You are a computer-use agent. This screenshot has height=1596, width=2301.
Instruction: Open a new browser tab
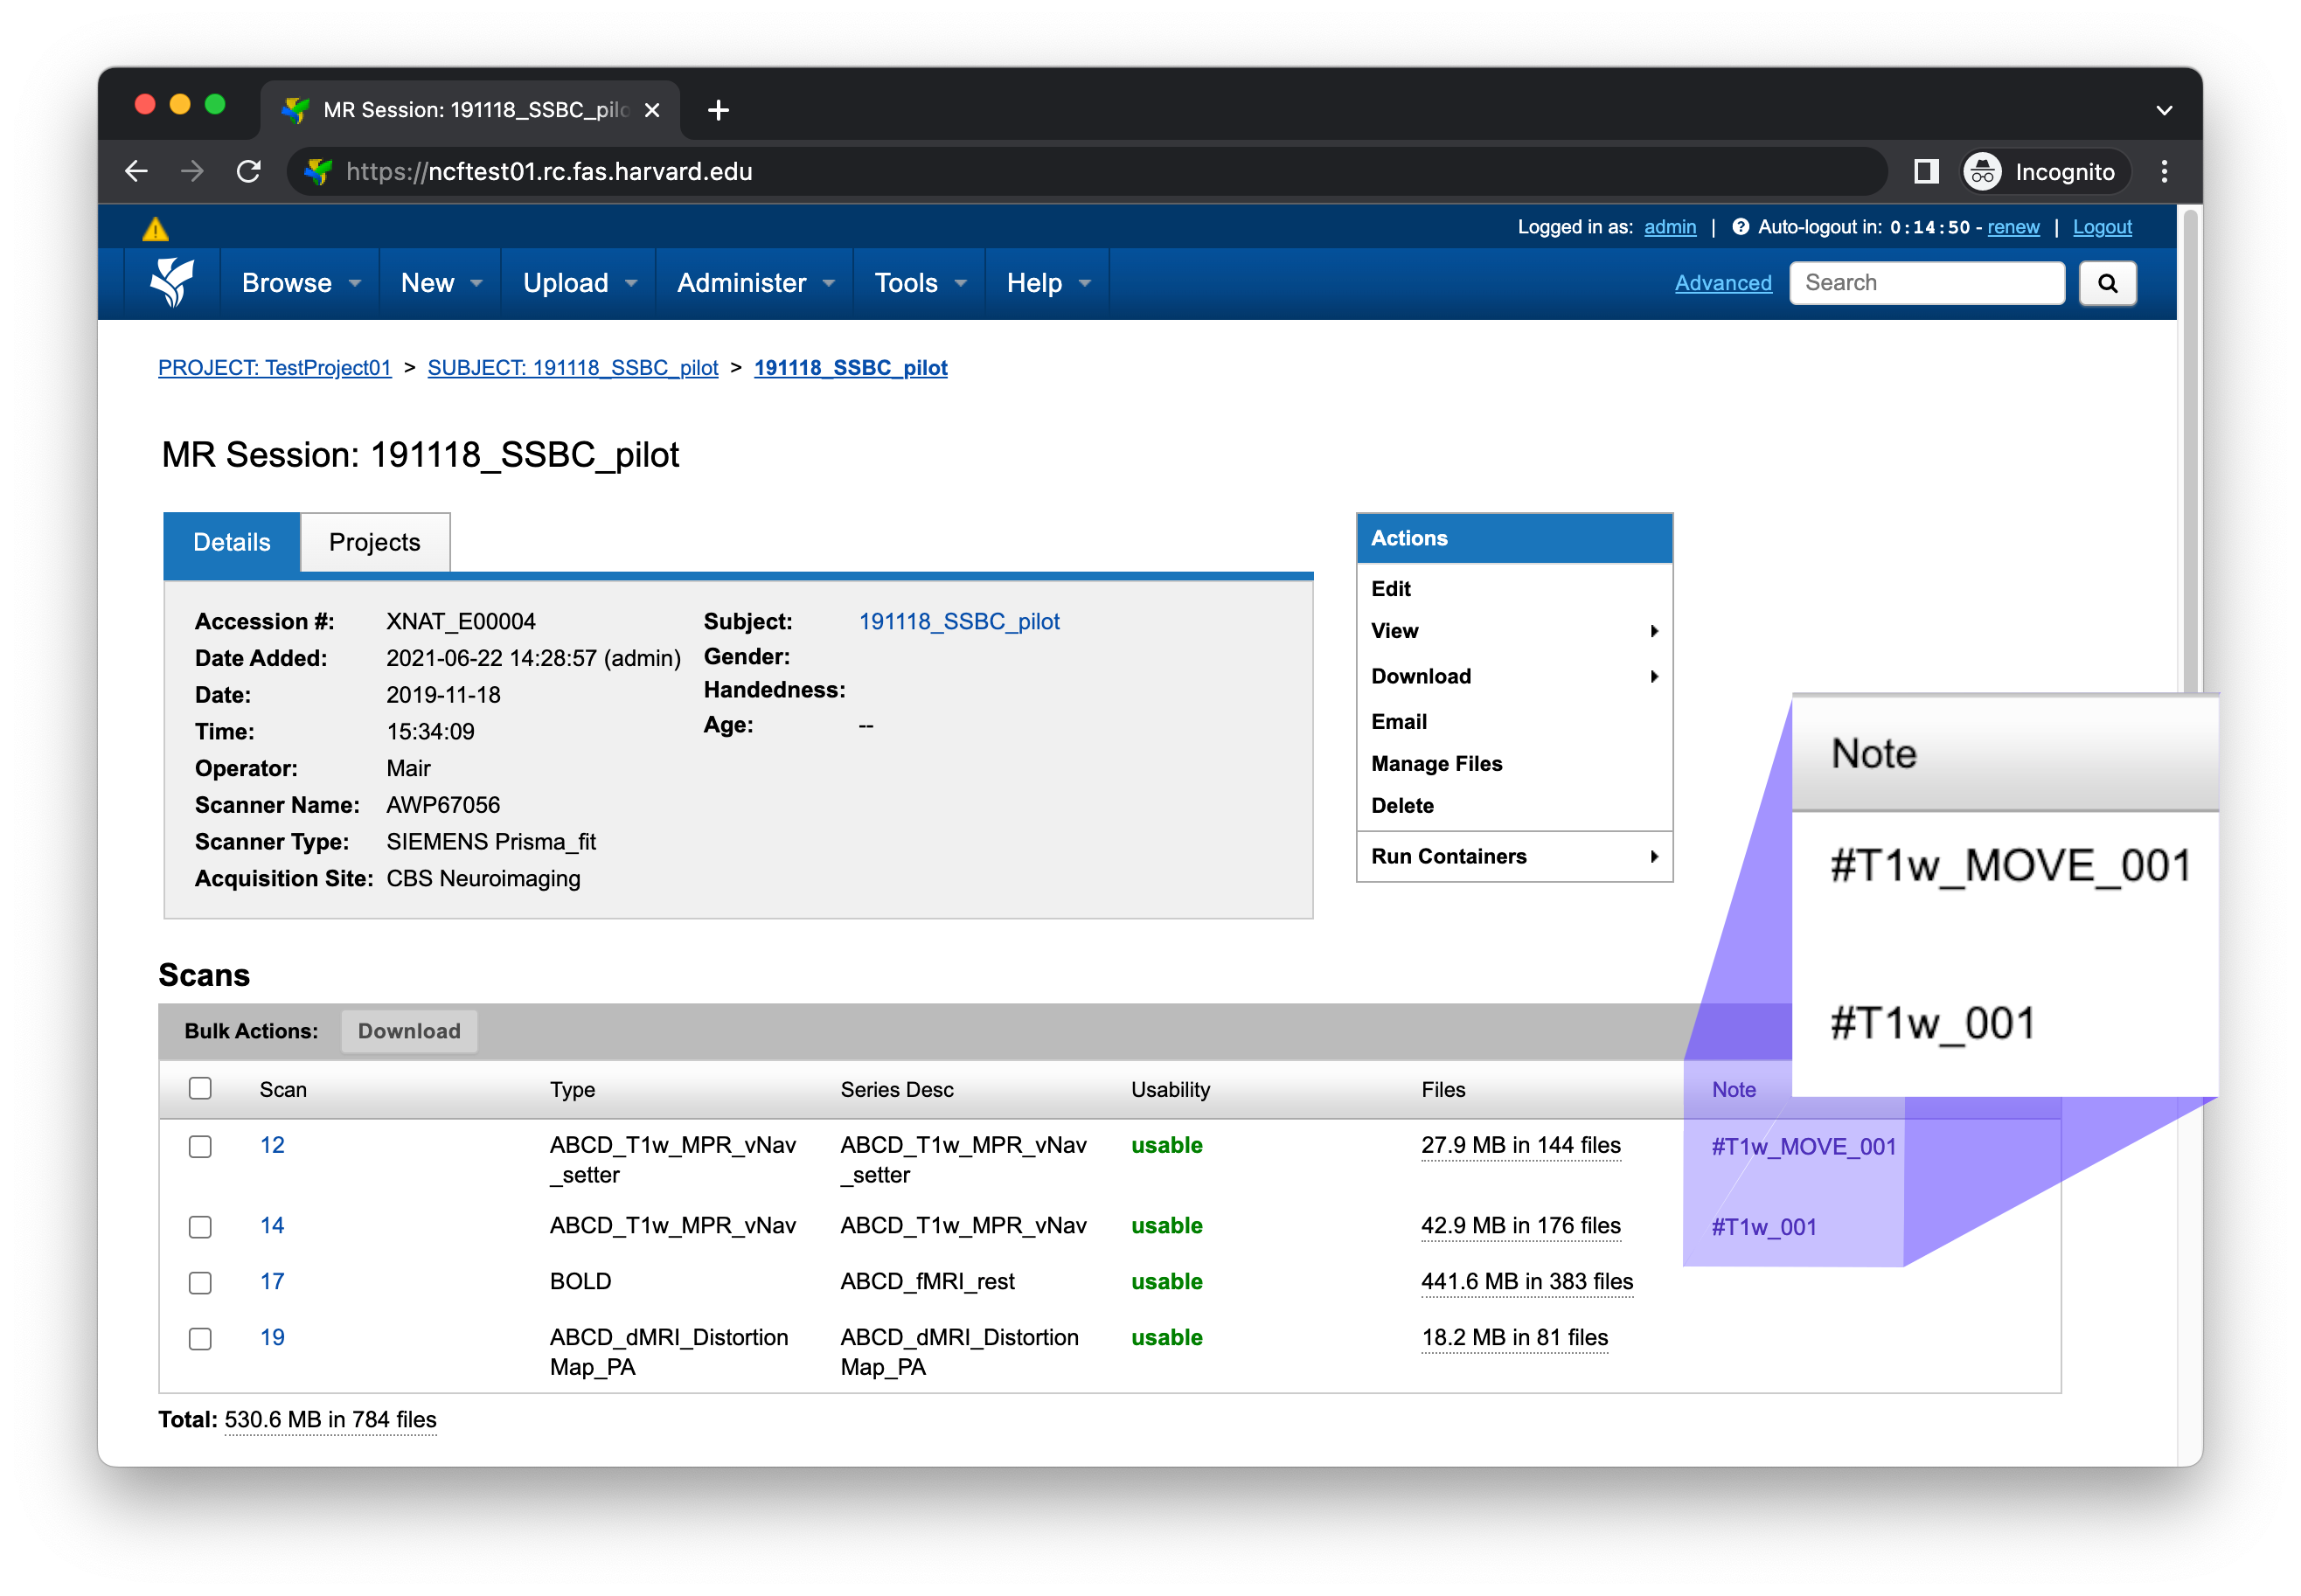tap(718, 110)
